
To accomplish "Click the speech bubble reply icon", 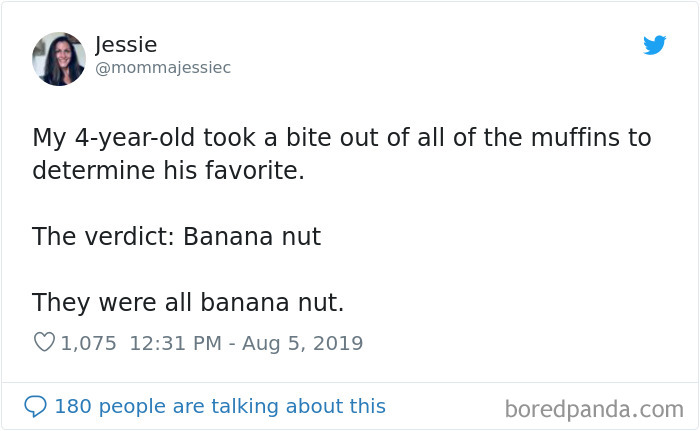I will click(x=36, y=406).
